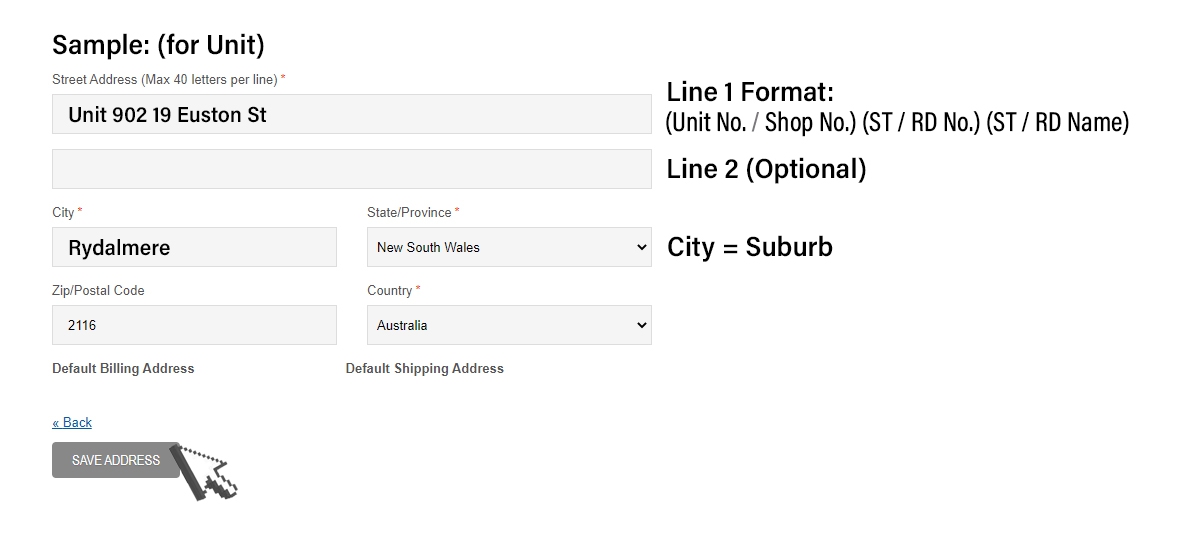The image size is (1200, 550).
Task: Click the Zip/Postal Code field label
Action: [98, 290]
